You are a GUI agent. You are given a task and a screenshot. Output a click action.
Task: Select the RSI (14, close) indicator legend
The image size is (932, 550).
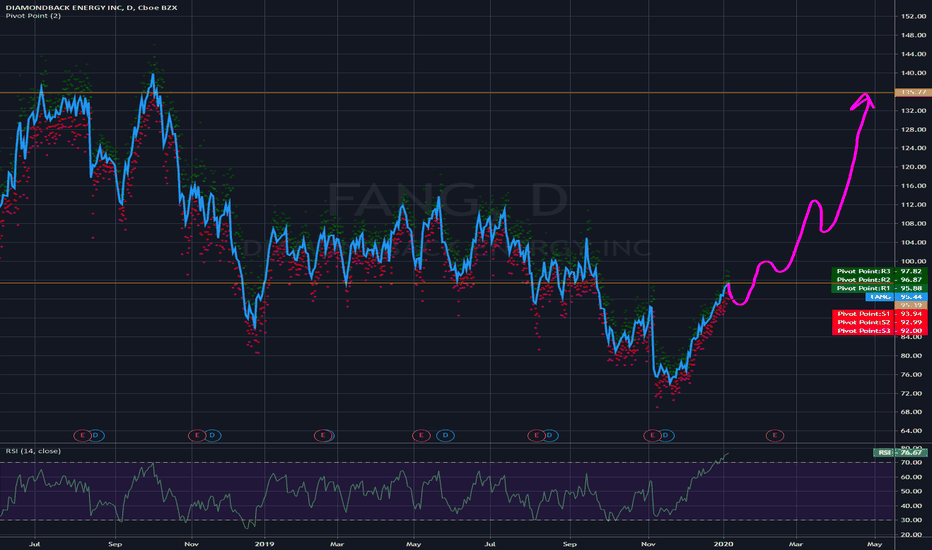[x=33, y=451]
